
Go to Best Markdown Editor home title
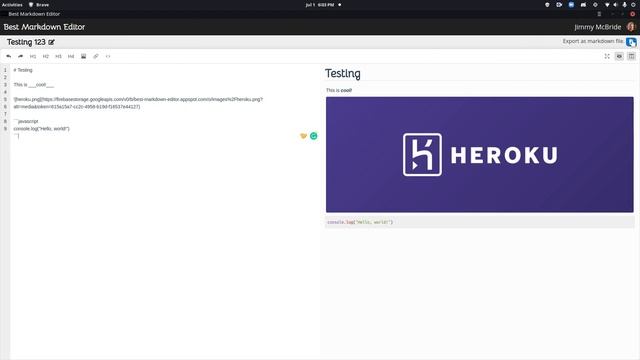(x=44, y=27)
